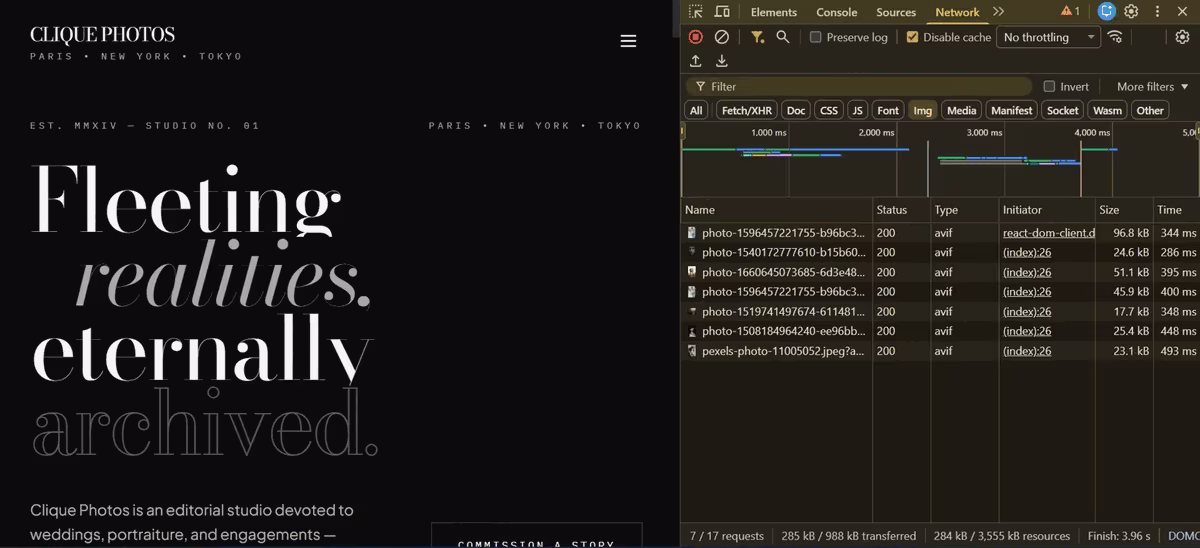Click the 493 ms time cell
The image size is (1200, 548).
point(1177,351)
